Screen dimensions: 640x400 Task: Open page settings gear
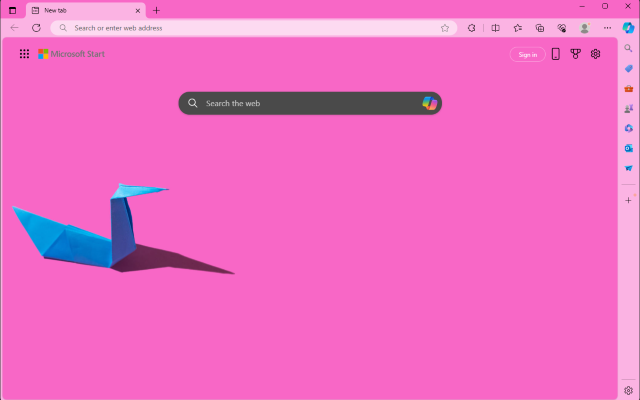click(x=596, y=54)
